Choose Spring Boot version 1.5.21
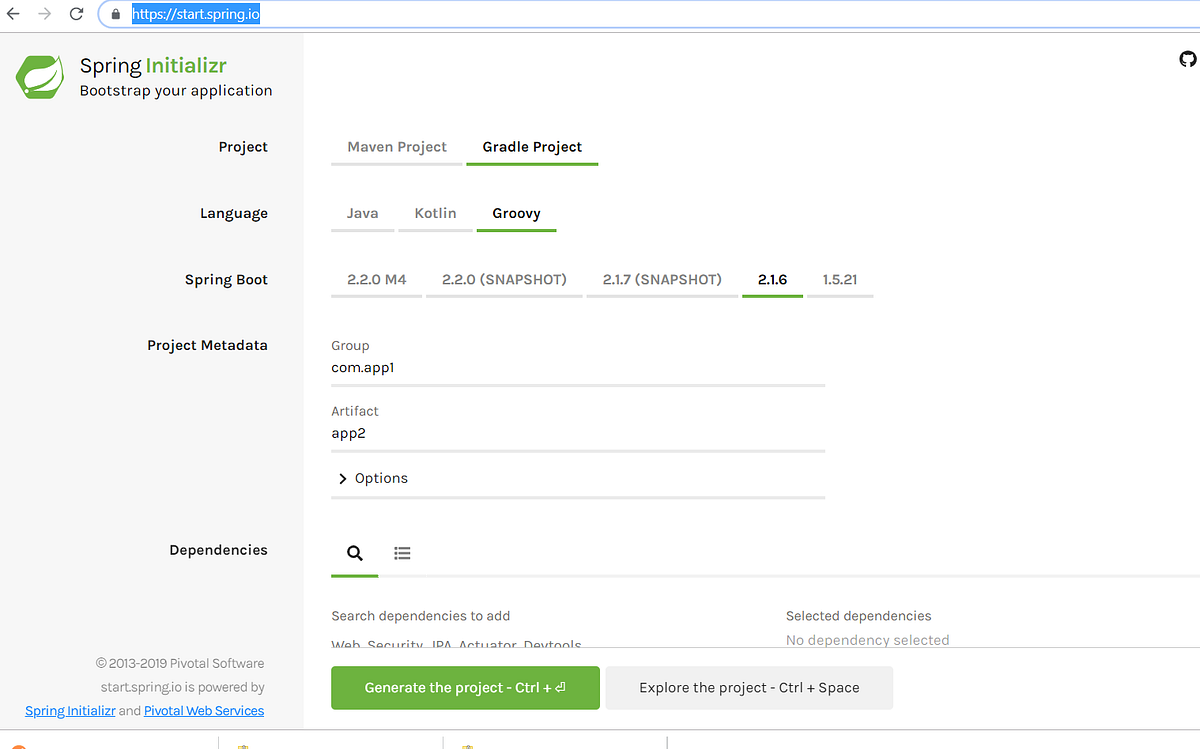This screenshot has width=1200, height=749. (x=840, y=279)
